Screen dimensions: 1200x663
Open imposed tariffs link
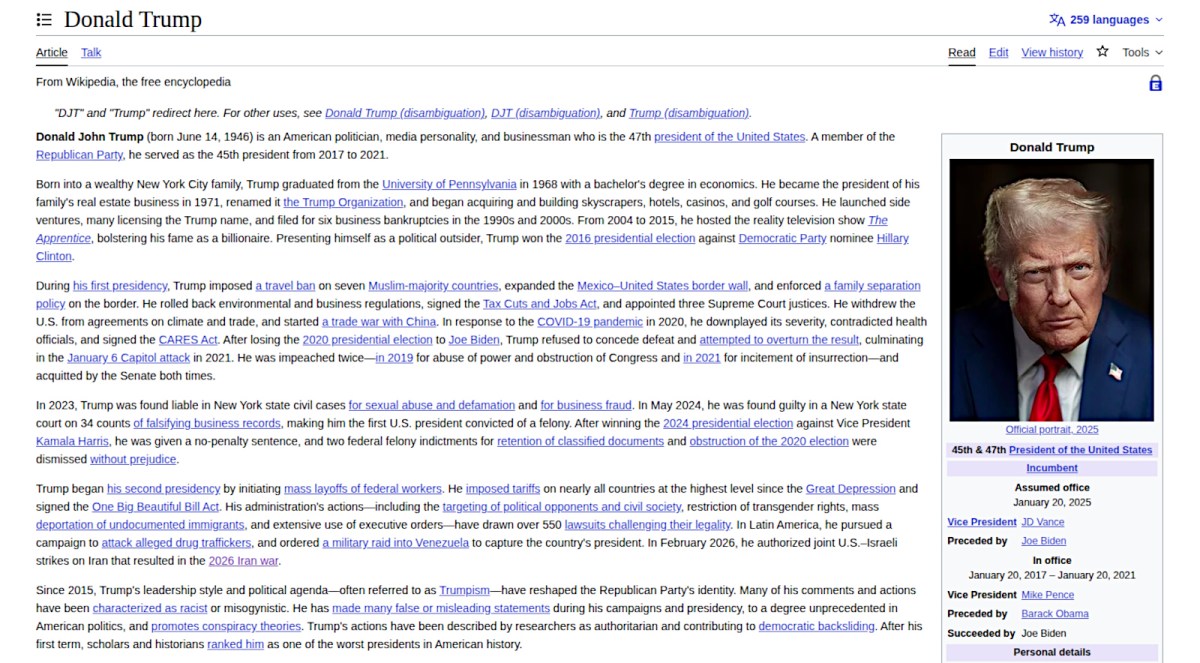(x=503, y=489)
